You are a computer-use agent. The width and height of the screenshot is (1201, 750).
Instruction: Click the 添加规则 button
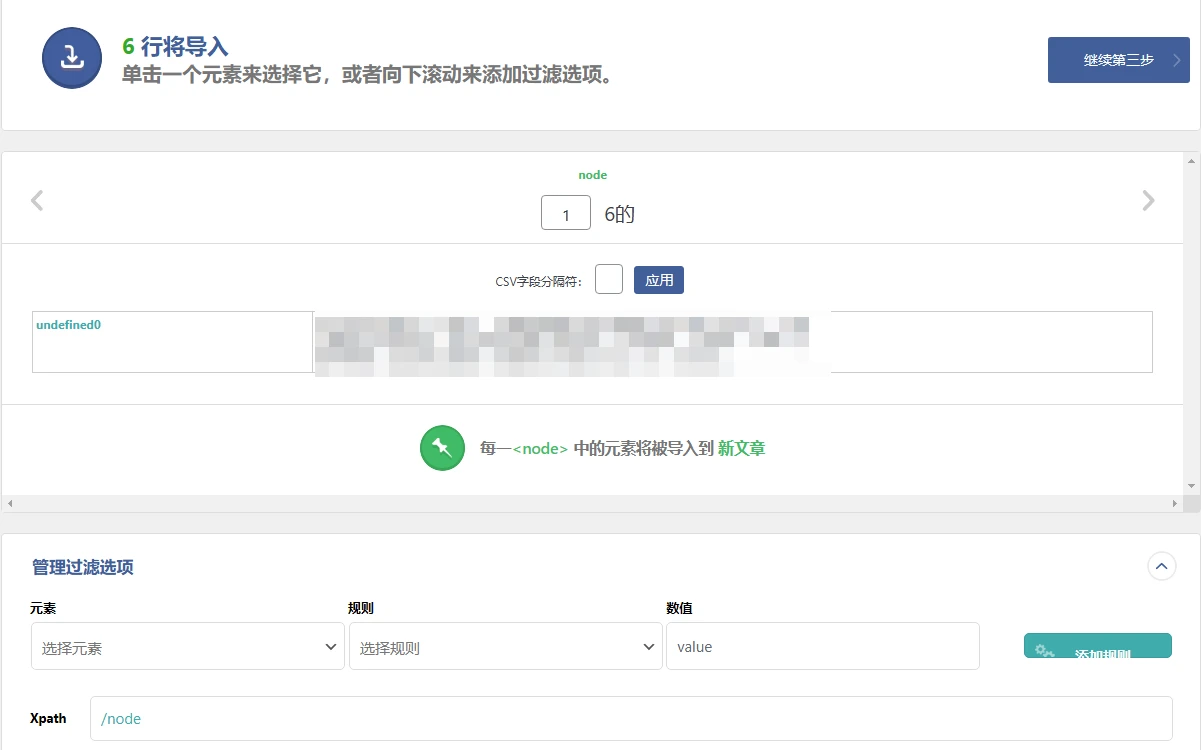tap(1097, 647)
